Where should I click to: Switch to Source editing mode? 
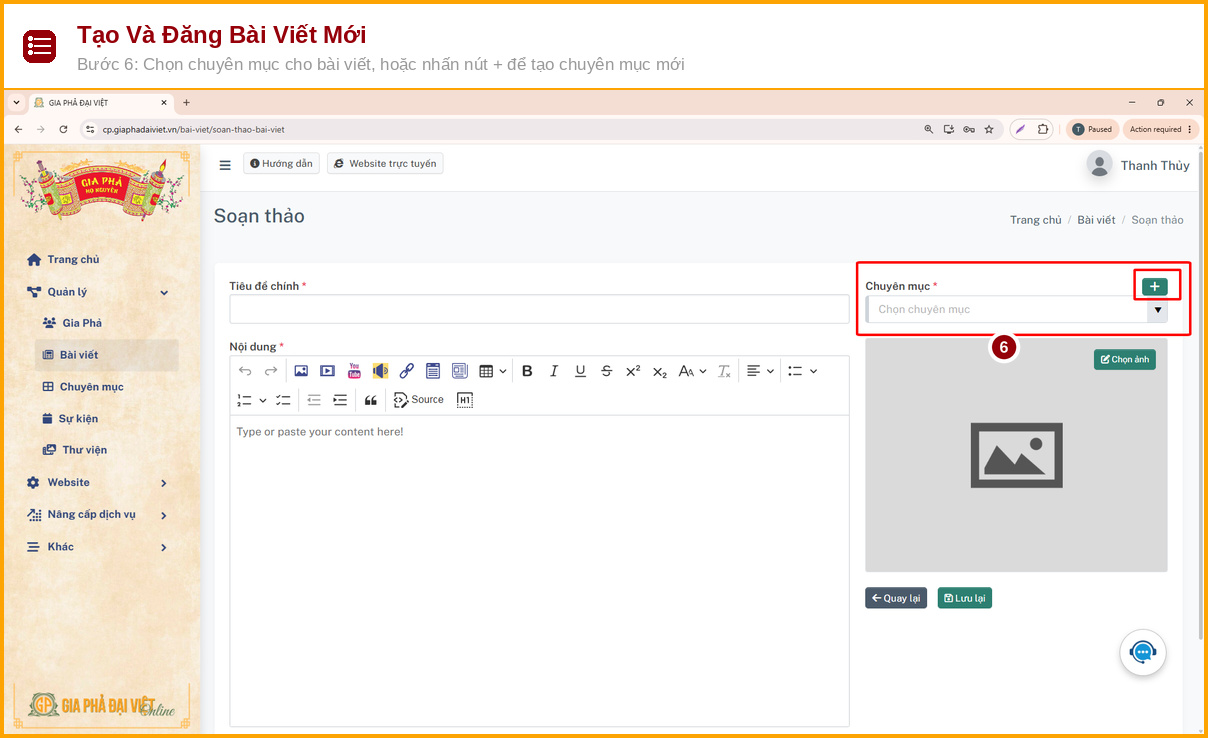(x=419, y=400)
